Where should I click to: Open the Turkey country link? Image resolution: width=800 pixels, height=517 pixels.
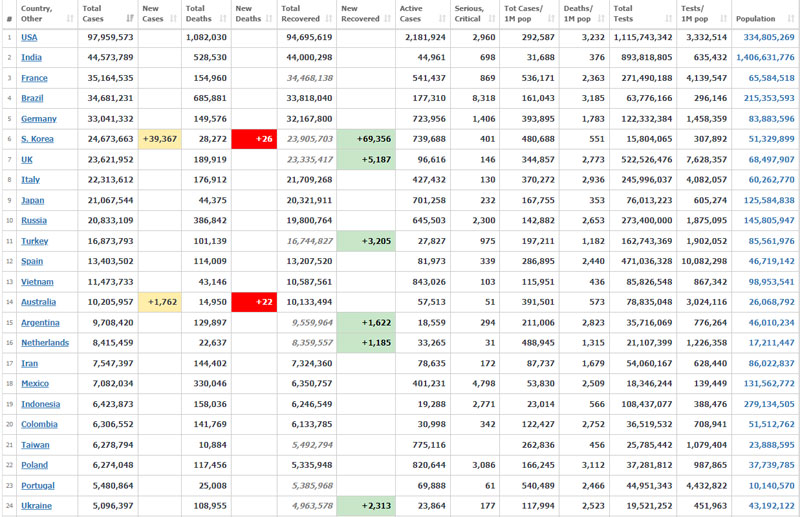tap(35, 241)
